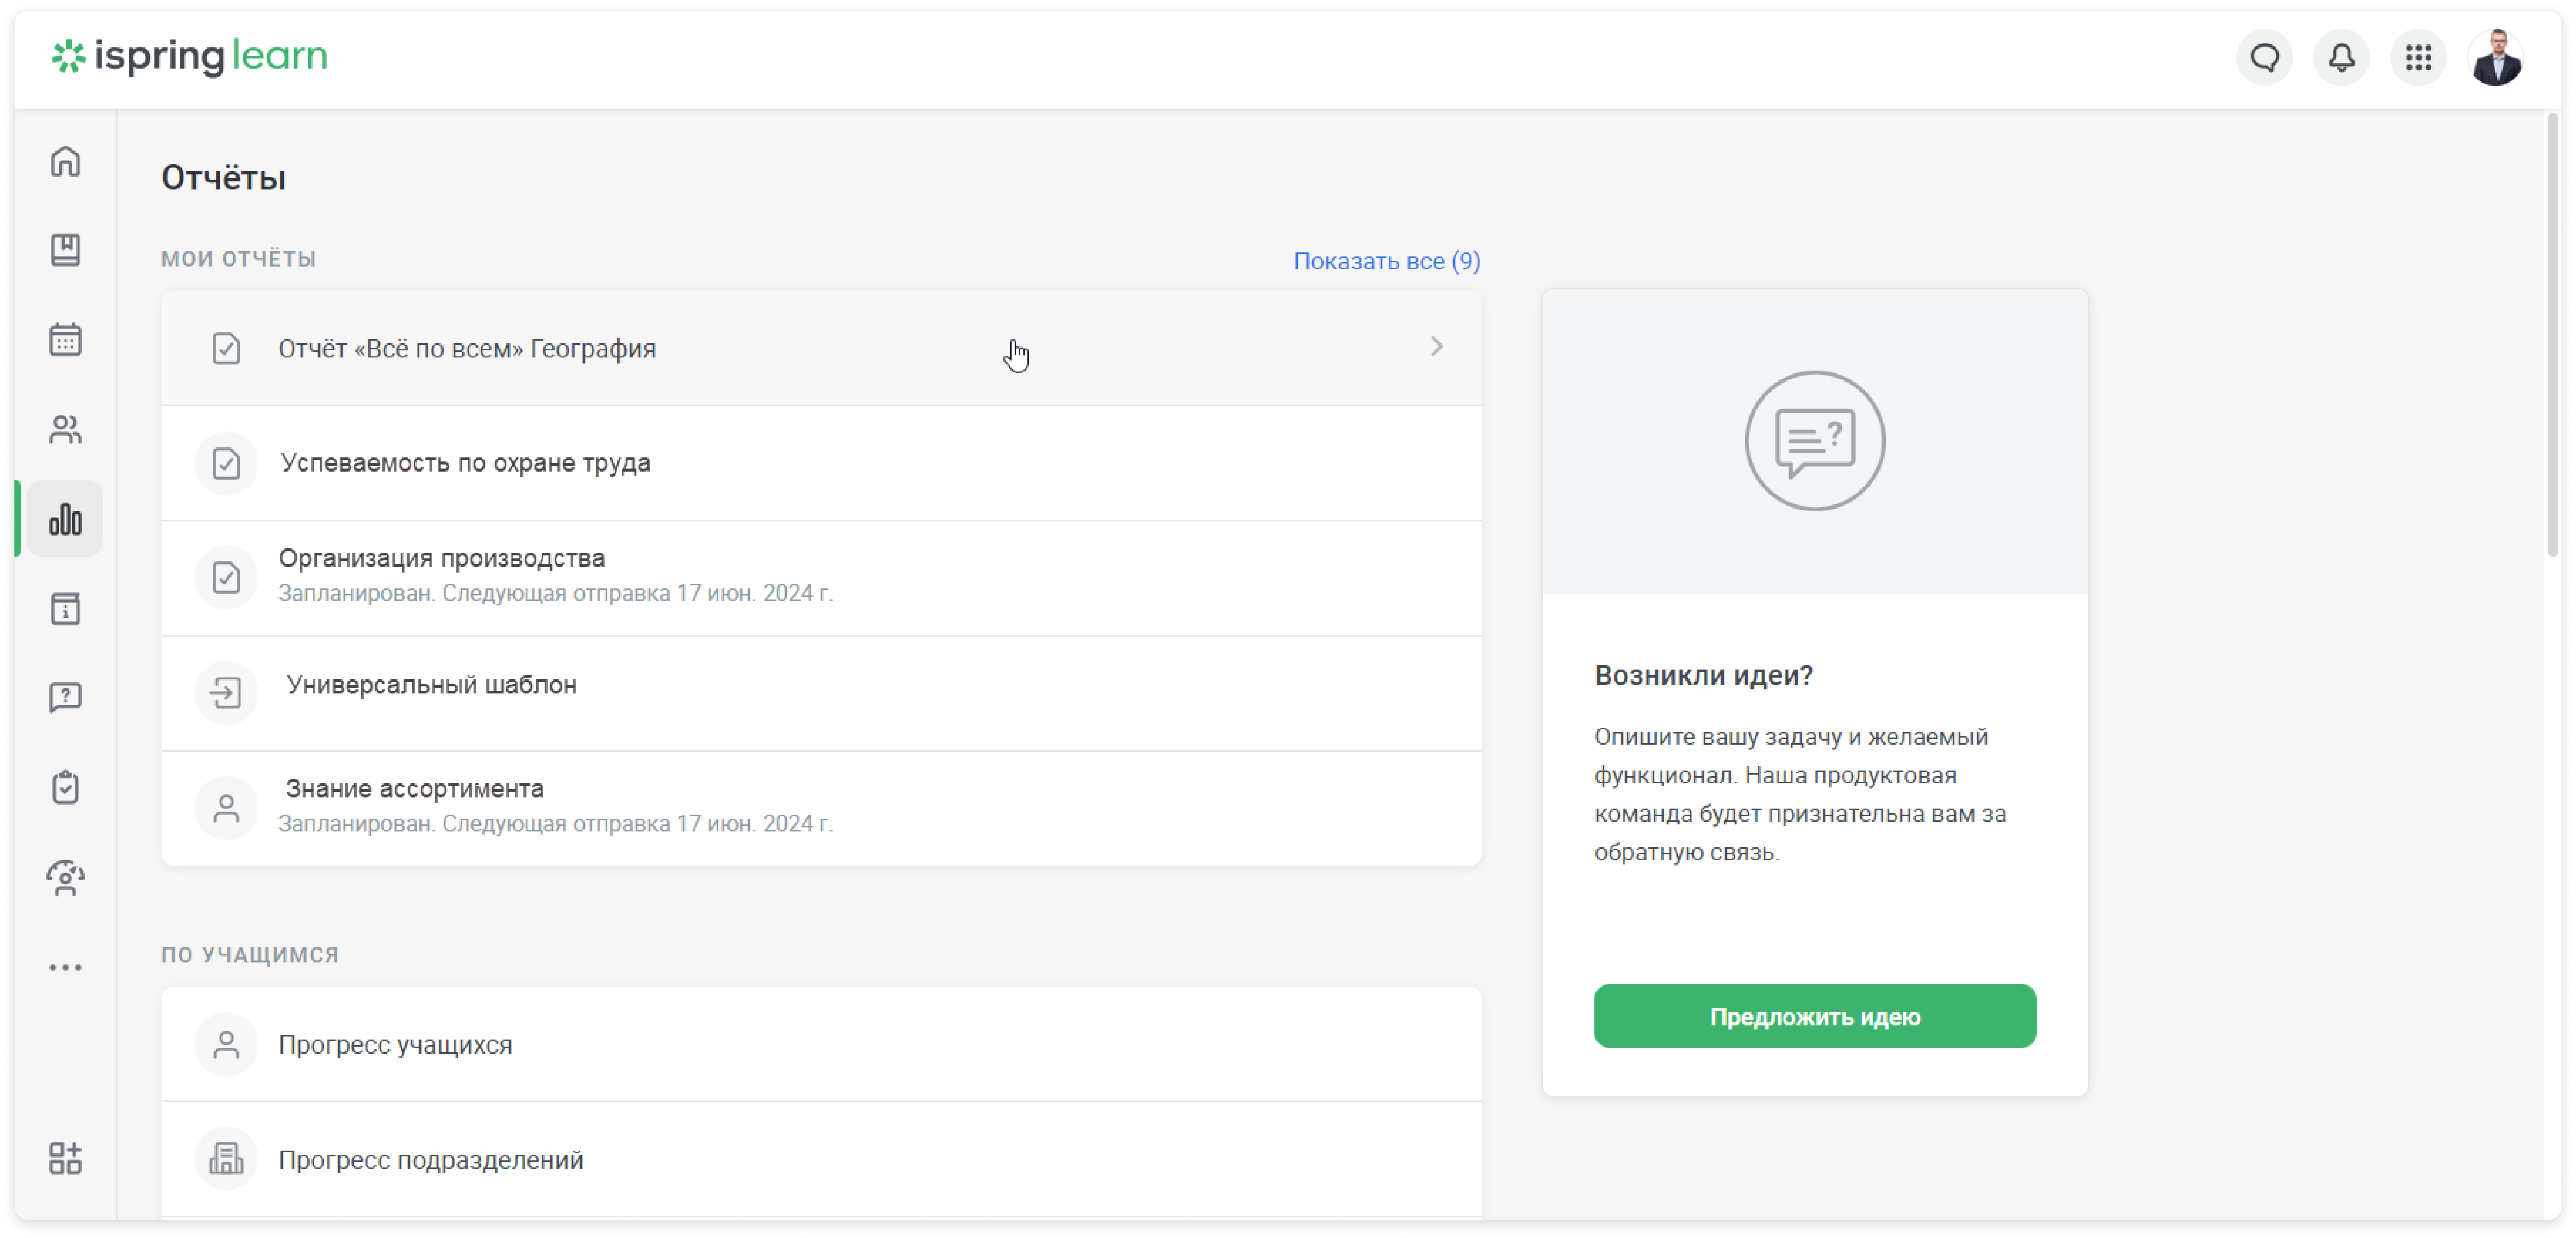Click the iSpring Learn logo
2576x1238 pixels.
[x=189, y=56]
